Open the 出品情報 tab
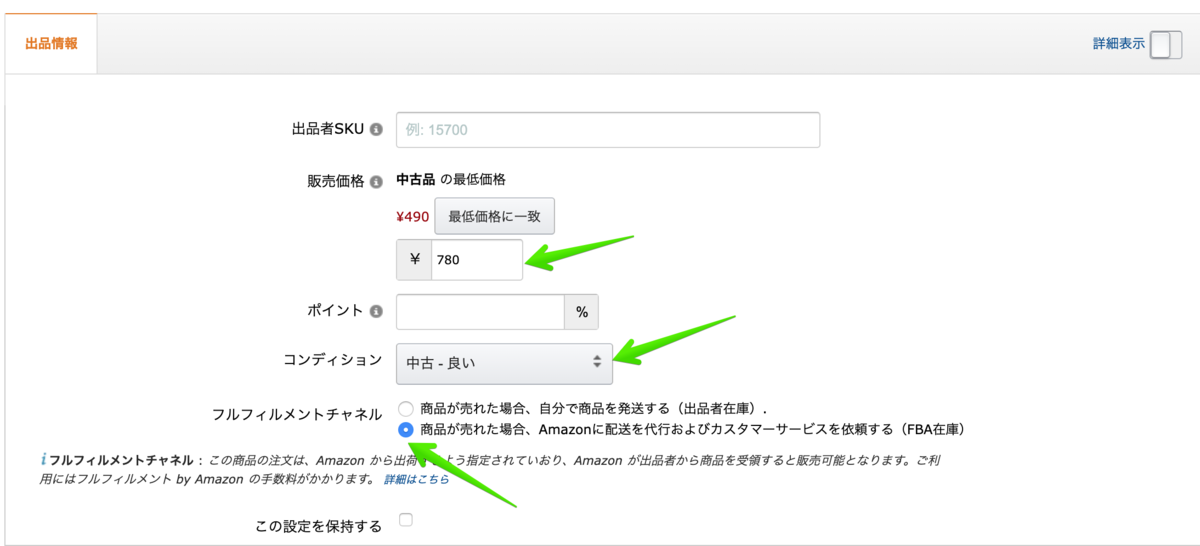The width and height of the screenshot is (1200, 546). tap(51, 44)
